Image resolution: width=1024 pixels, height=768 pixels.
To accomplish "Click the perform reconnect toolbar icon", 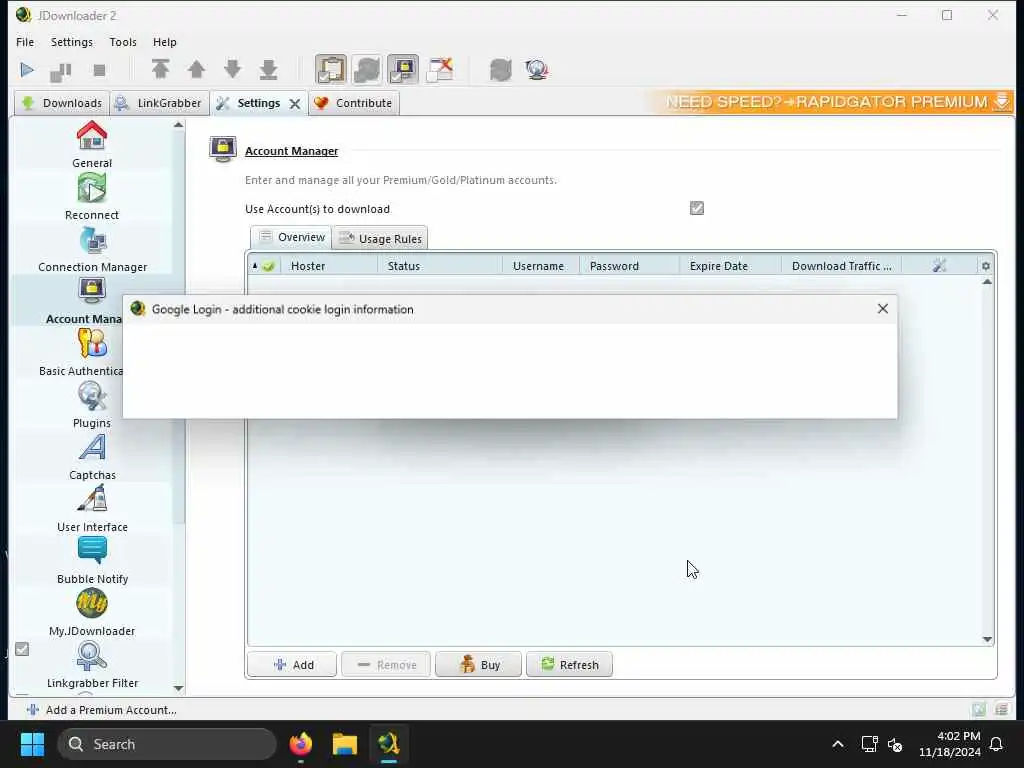I will (501, 70).
